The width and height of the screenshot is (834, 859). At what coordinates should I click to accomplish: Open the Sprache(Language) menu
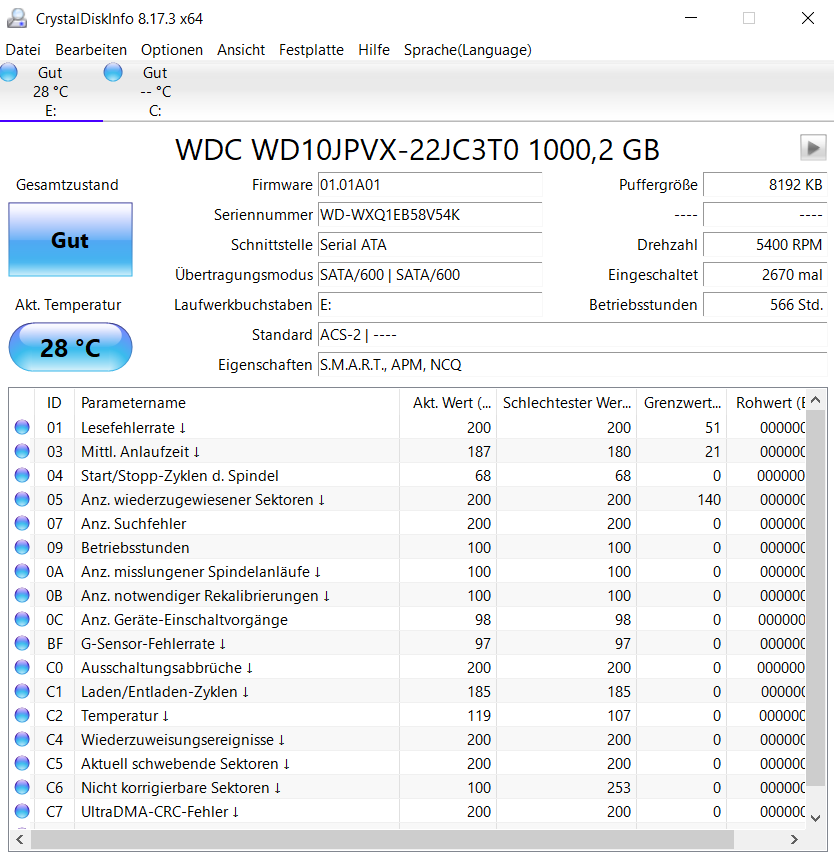click(467, 50)
